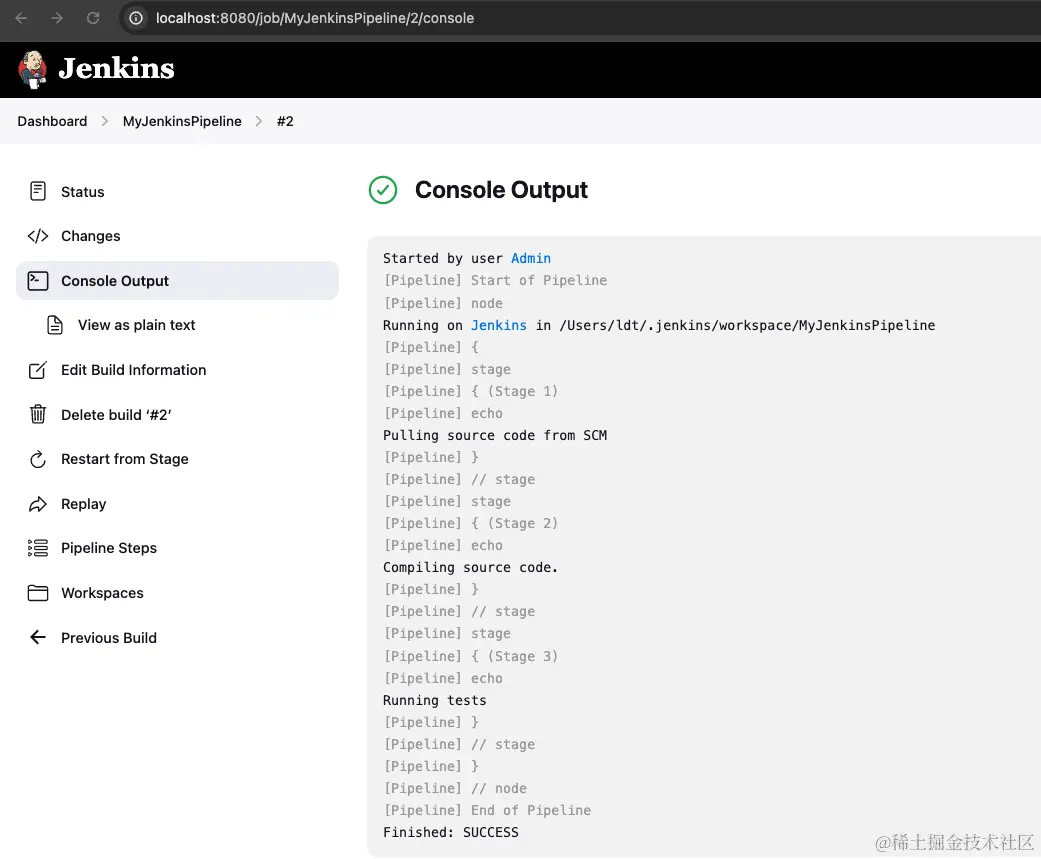Image resolution: width=1041 pixels, height=859 pixels.
Task: Select the Restart from Stage circular arrow icon
Action: coord(37,459)
